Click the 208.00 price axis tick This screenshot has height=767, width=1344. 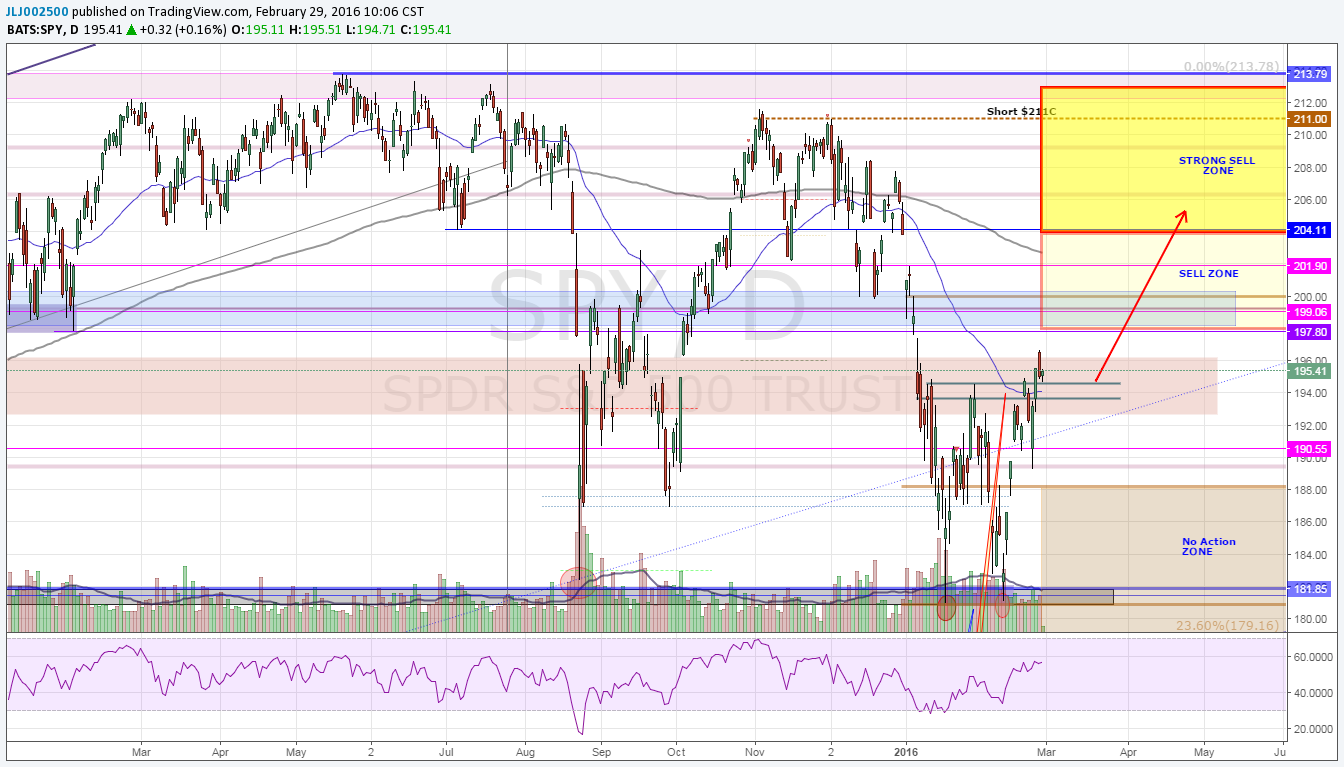click(1310, 167)
